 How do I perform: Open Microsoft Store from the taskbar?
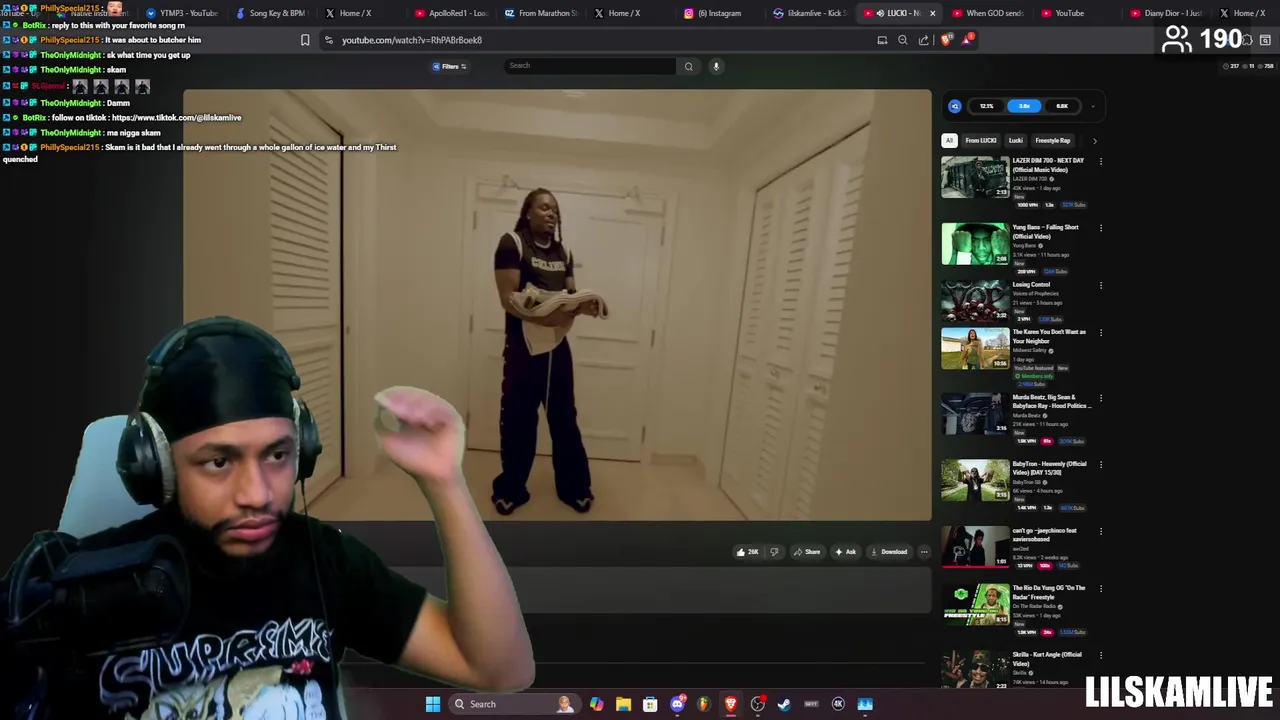[x=650, y=704]
